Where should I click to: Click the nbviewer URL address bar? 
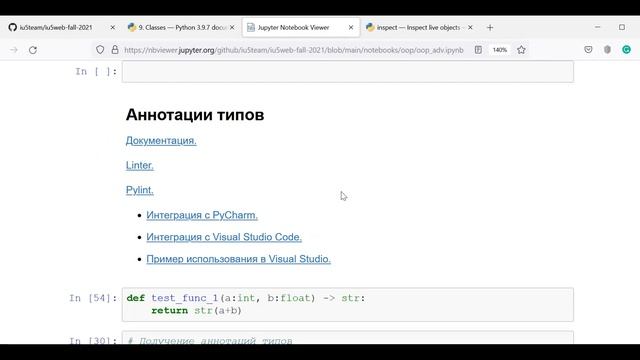[294, 50]
